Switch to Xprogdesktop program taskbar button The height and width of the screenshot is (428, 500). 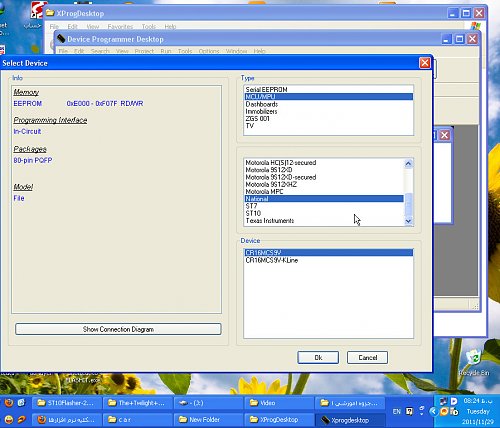(350, 420)
